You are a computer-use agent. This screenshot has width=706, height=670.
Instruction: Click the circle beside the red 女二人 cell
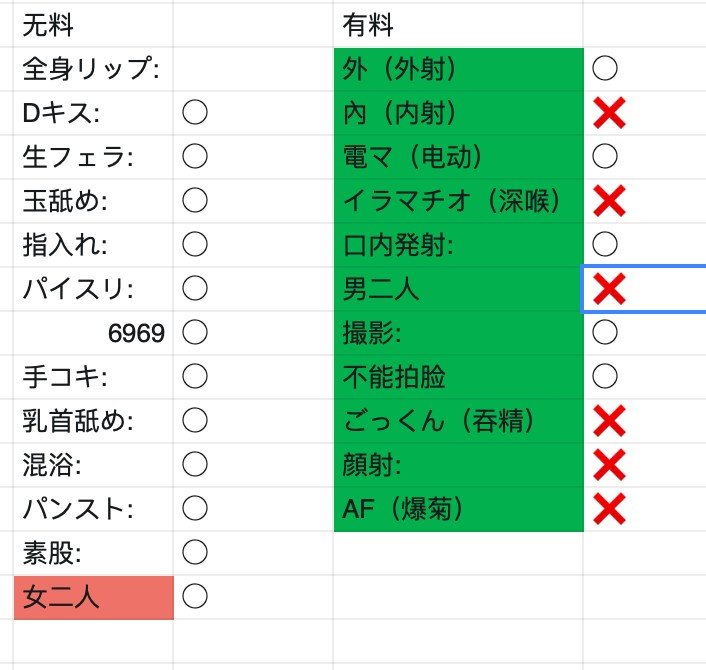point(195,597)
